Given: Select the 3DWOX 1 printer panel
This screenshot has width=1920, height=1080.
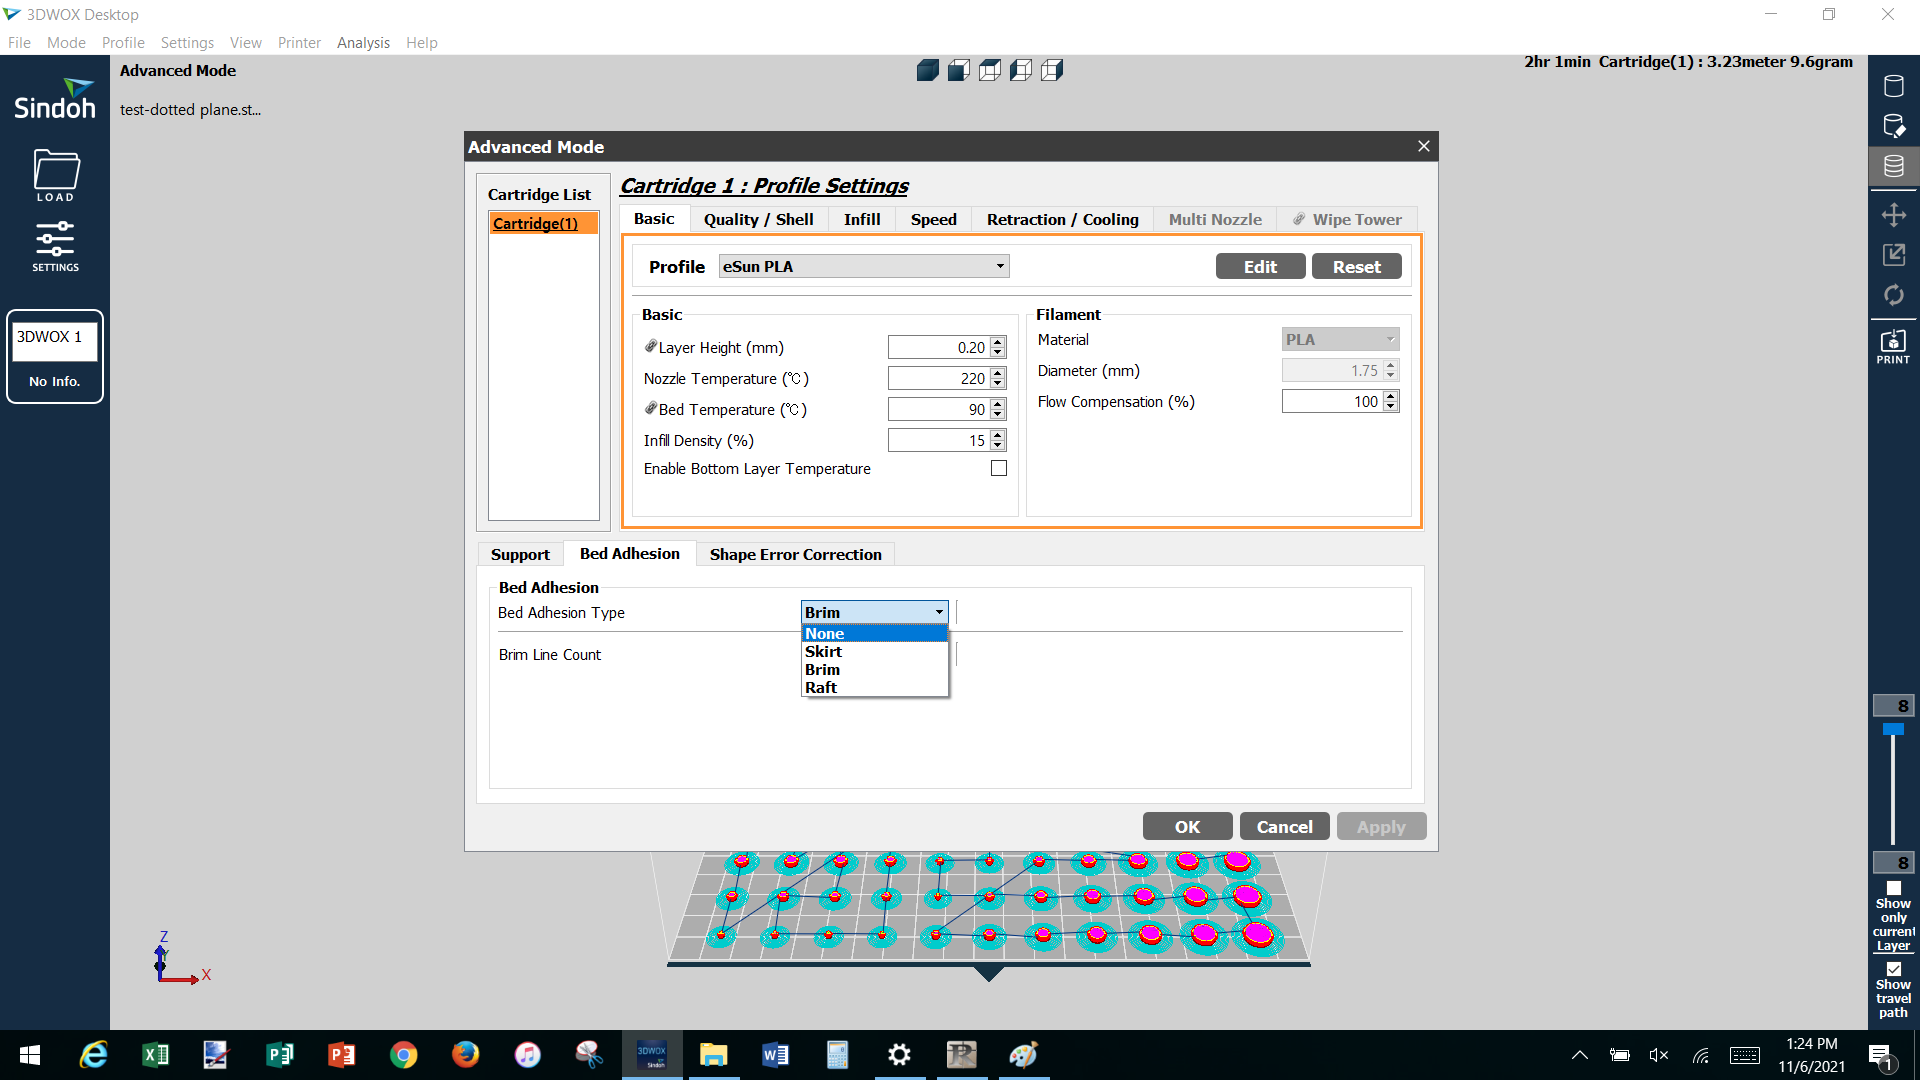Looking at the screenshot, I should [x=55, y=356].
